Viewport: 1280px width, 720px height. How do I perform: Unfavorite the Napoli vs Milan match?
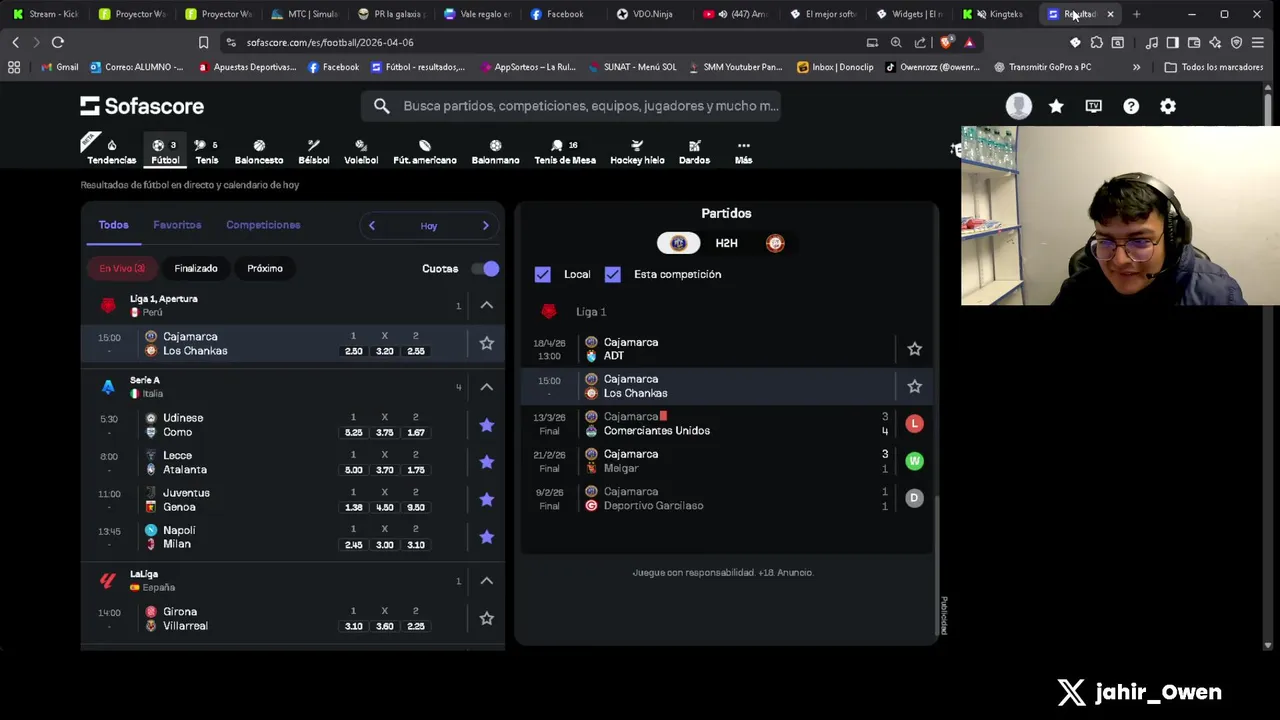pyautogui.click(x=486, y=537)
